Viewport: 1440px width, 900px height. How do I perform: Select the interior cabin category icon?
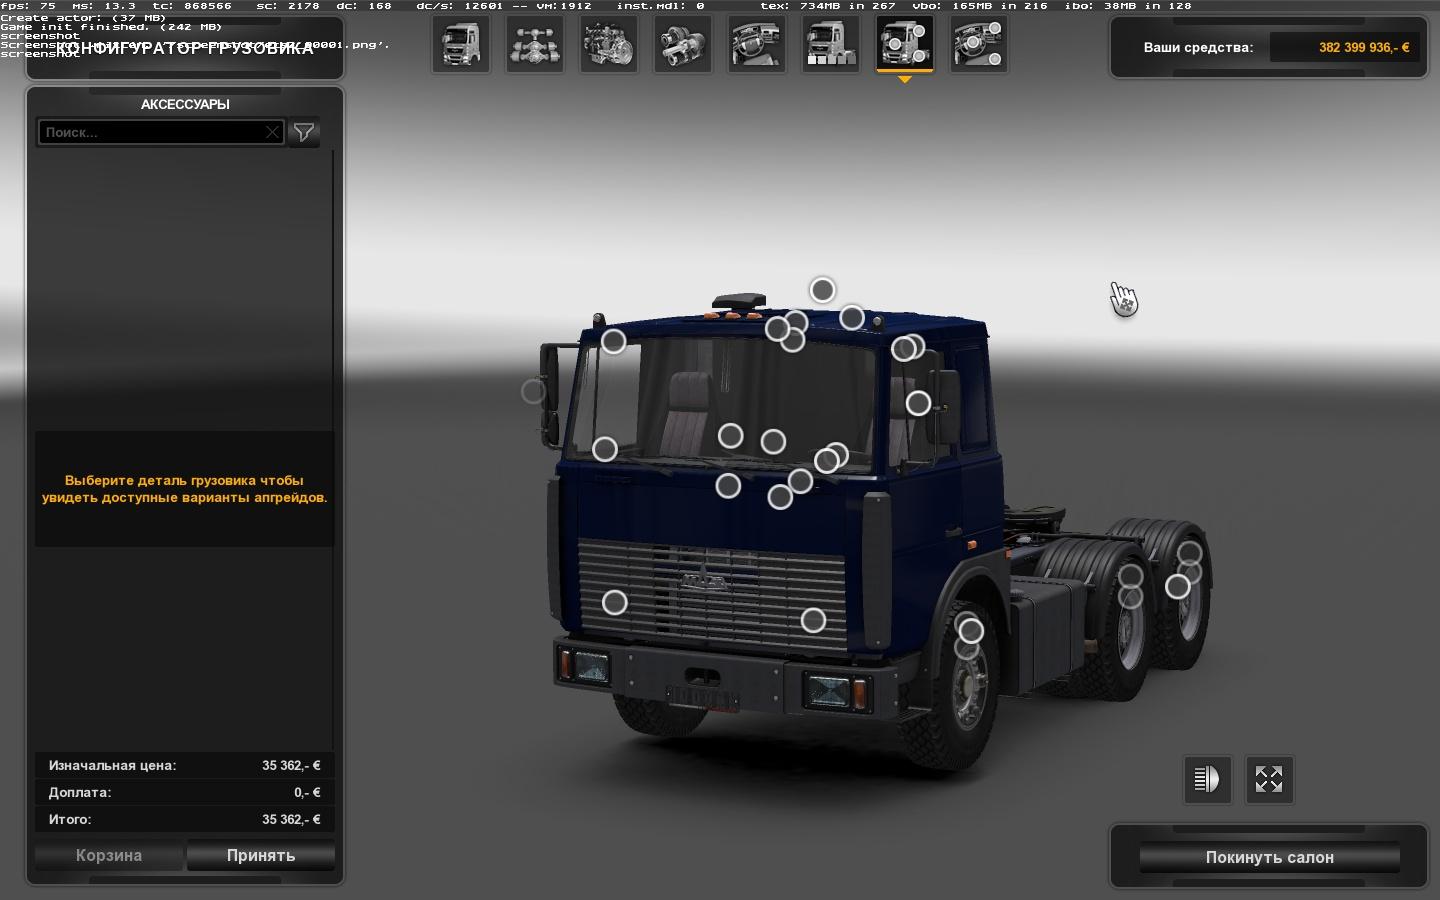pyautogui.click(x=757, y=44)
